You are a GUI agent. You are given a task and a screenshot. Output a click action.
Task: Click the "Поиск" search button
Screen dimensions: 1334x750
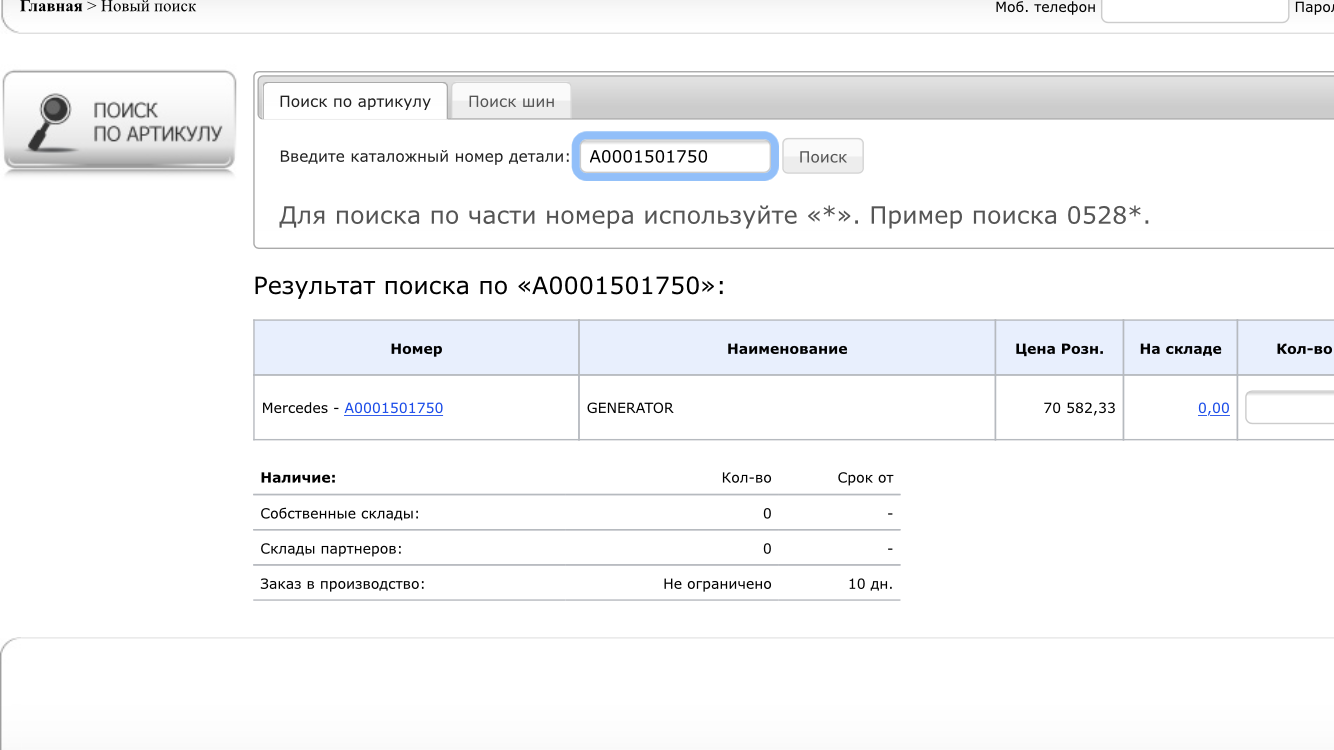(x=823, y=156)
